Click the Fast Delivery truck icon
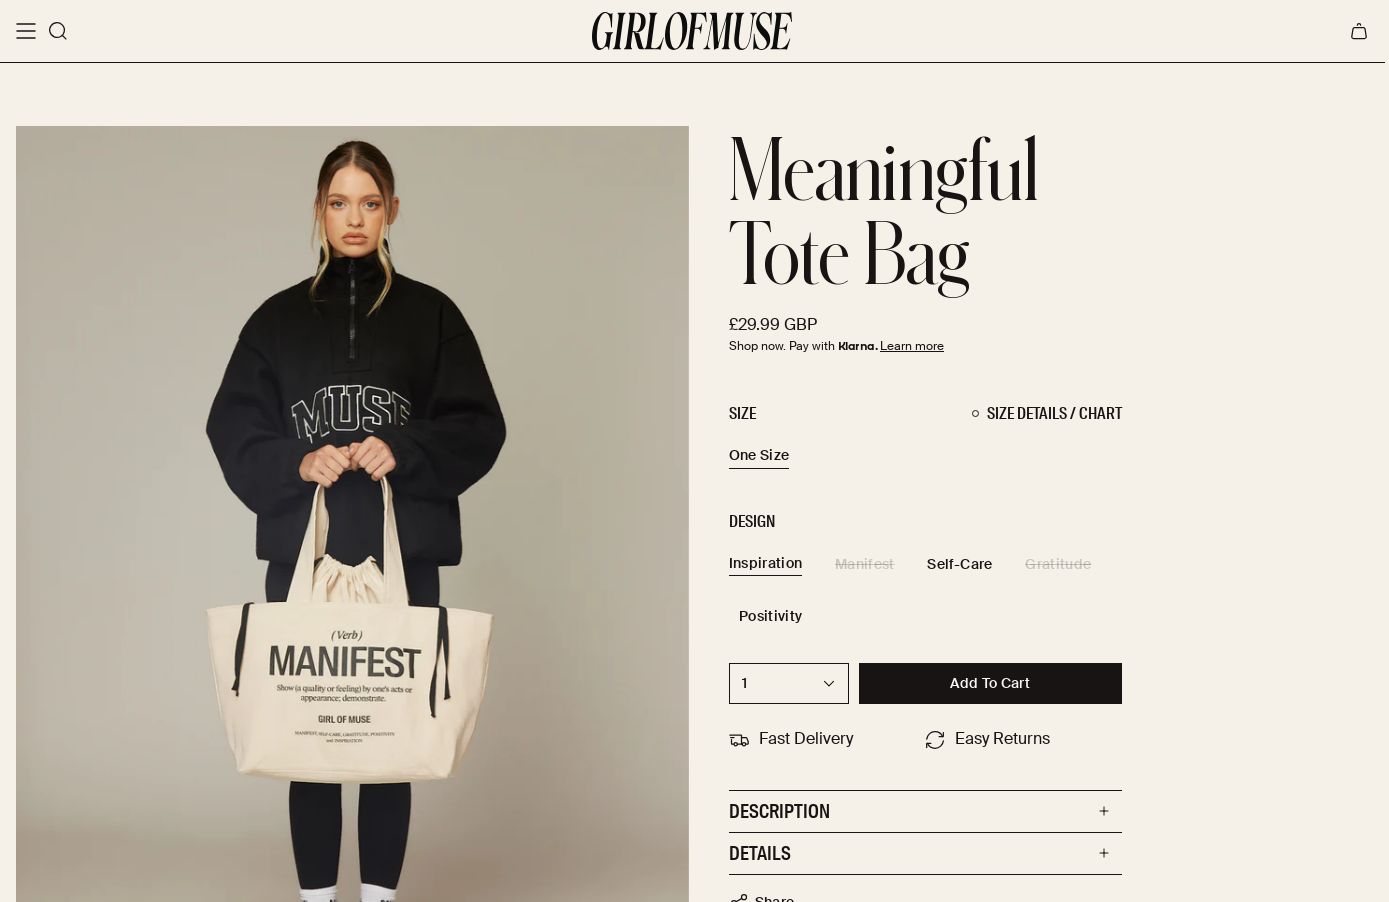This screenshot has width=1389, height=902. pyautogui.click(x=739, y=740)
